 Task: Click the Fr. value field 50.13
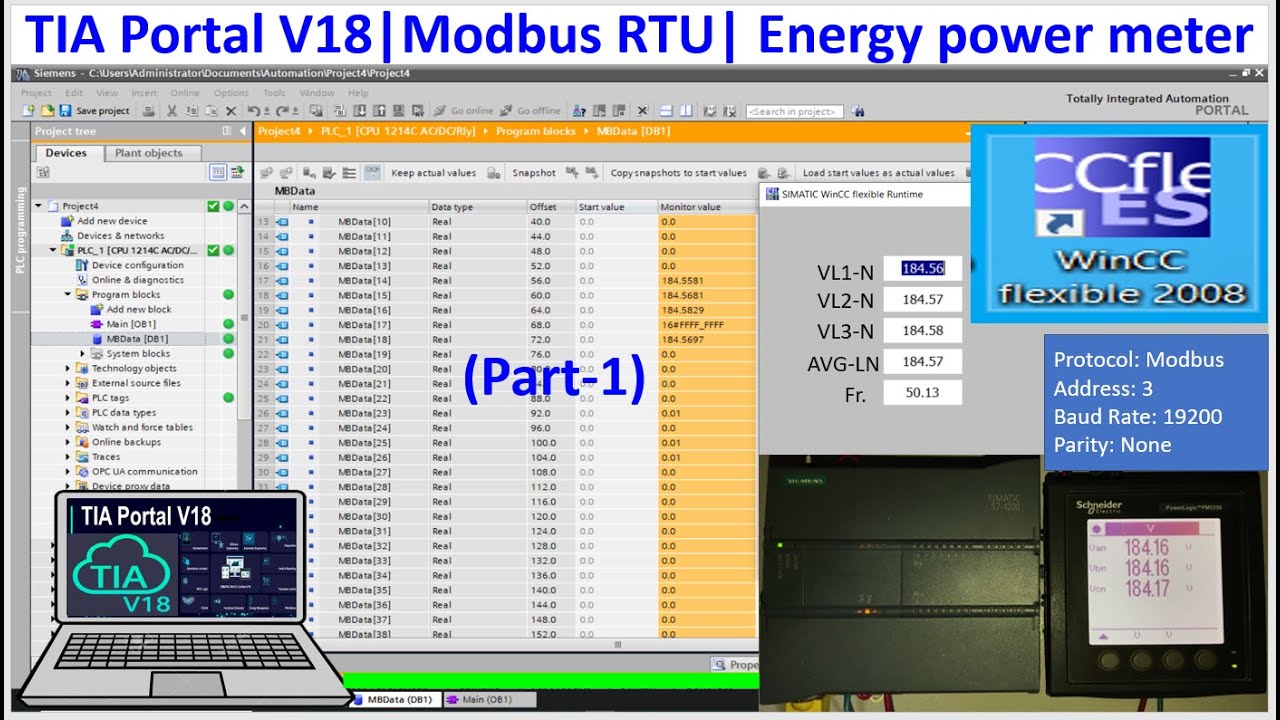click(x=922, y=392)
